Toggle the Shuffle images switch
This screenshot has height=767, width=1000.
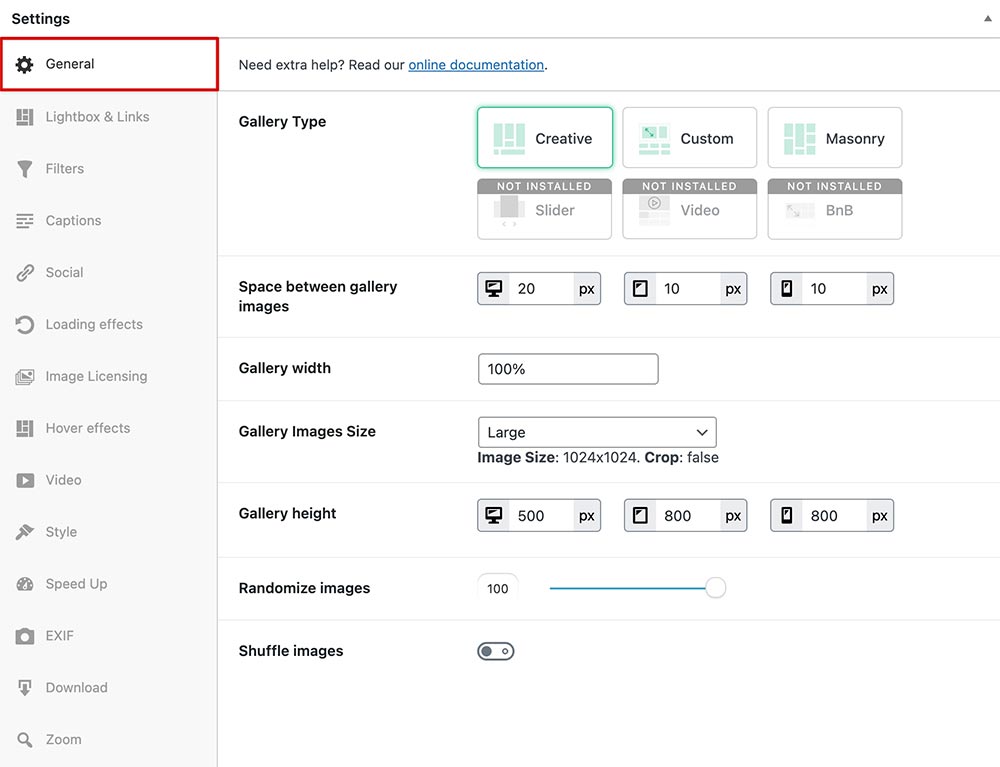tap(496, 651)
